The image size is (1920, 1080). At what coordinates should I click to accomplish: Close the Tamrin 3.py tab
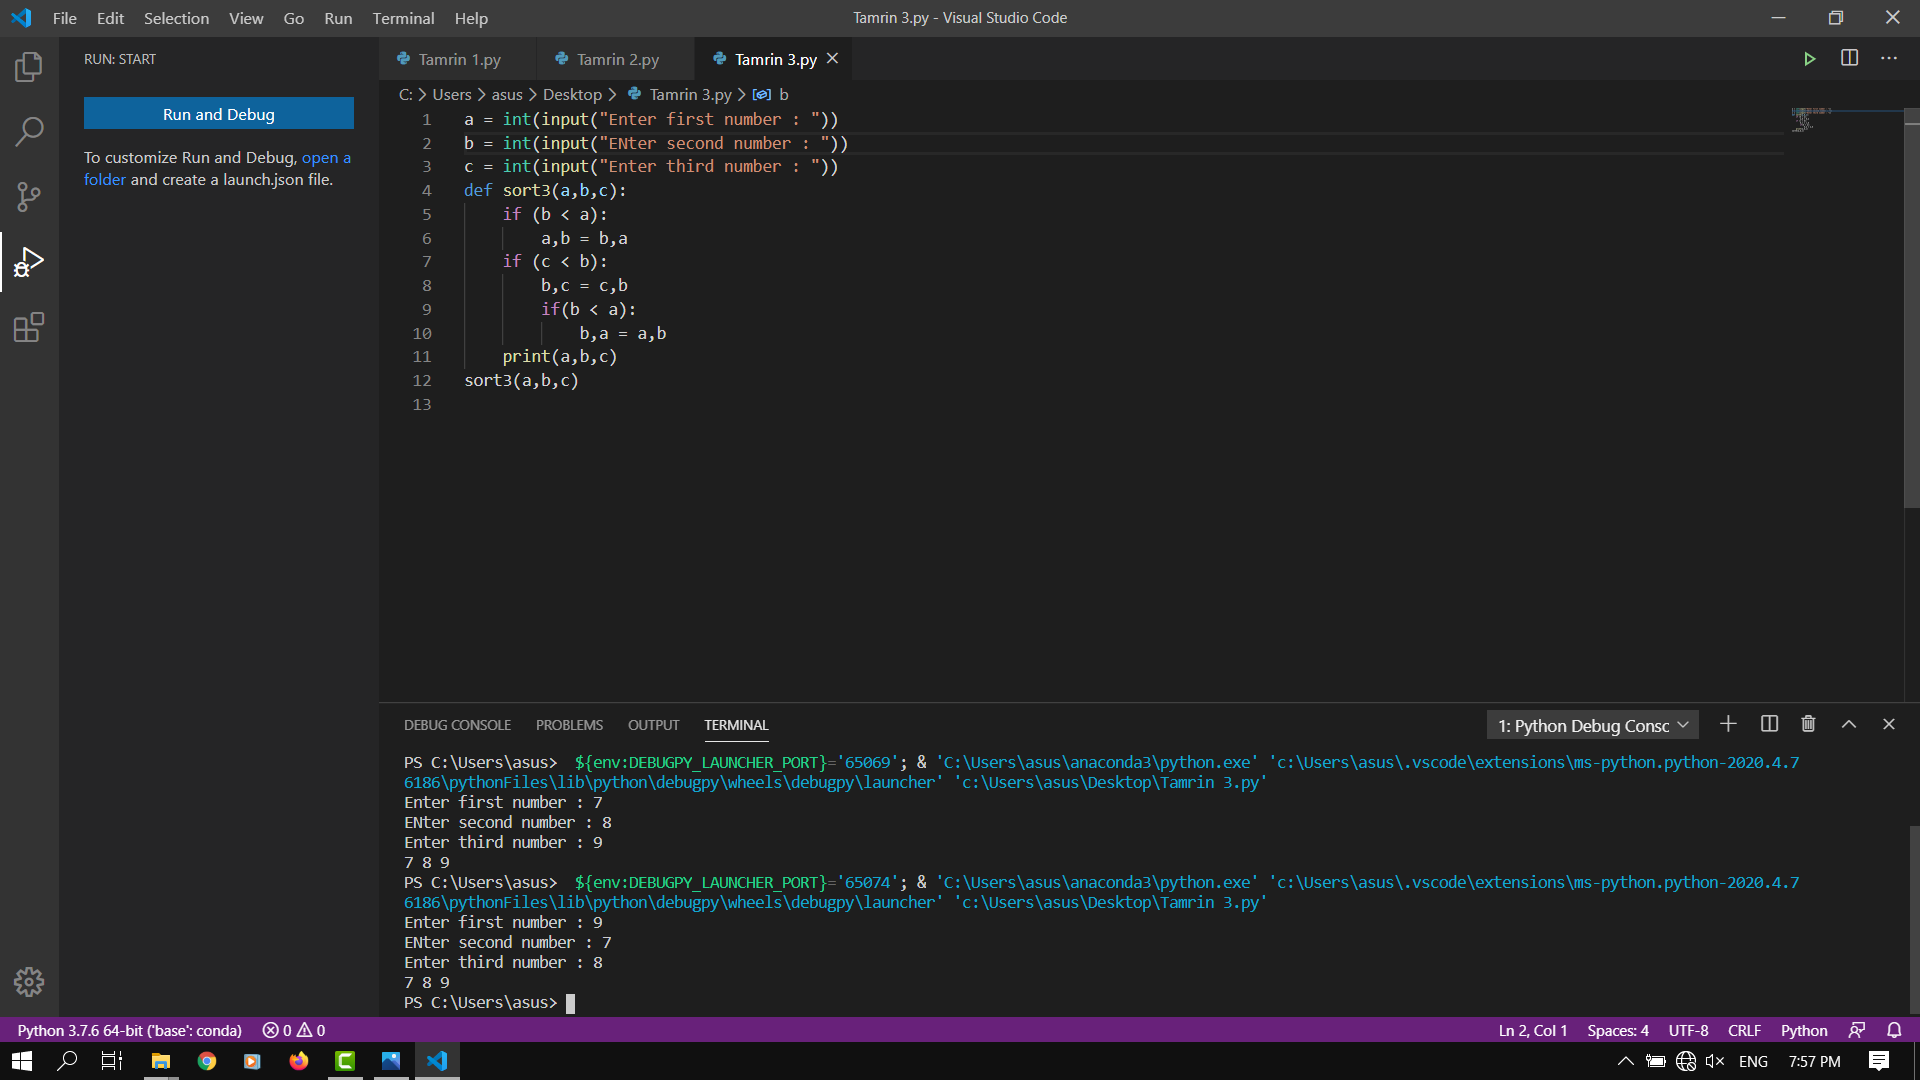[832, 59]
